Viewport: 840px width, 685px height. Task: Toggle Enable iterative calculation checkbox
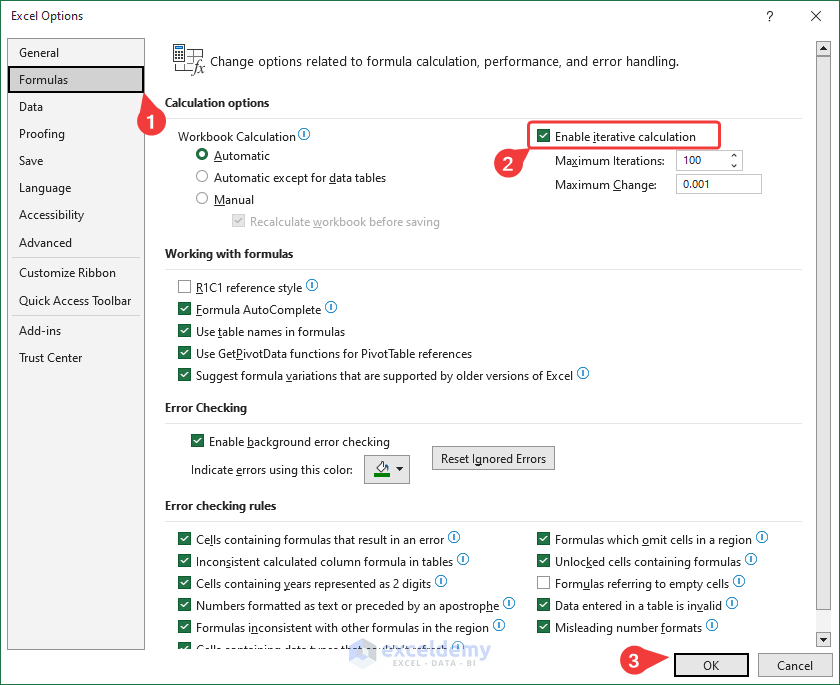click(x=543, y=136)
